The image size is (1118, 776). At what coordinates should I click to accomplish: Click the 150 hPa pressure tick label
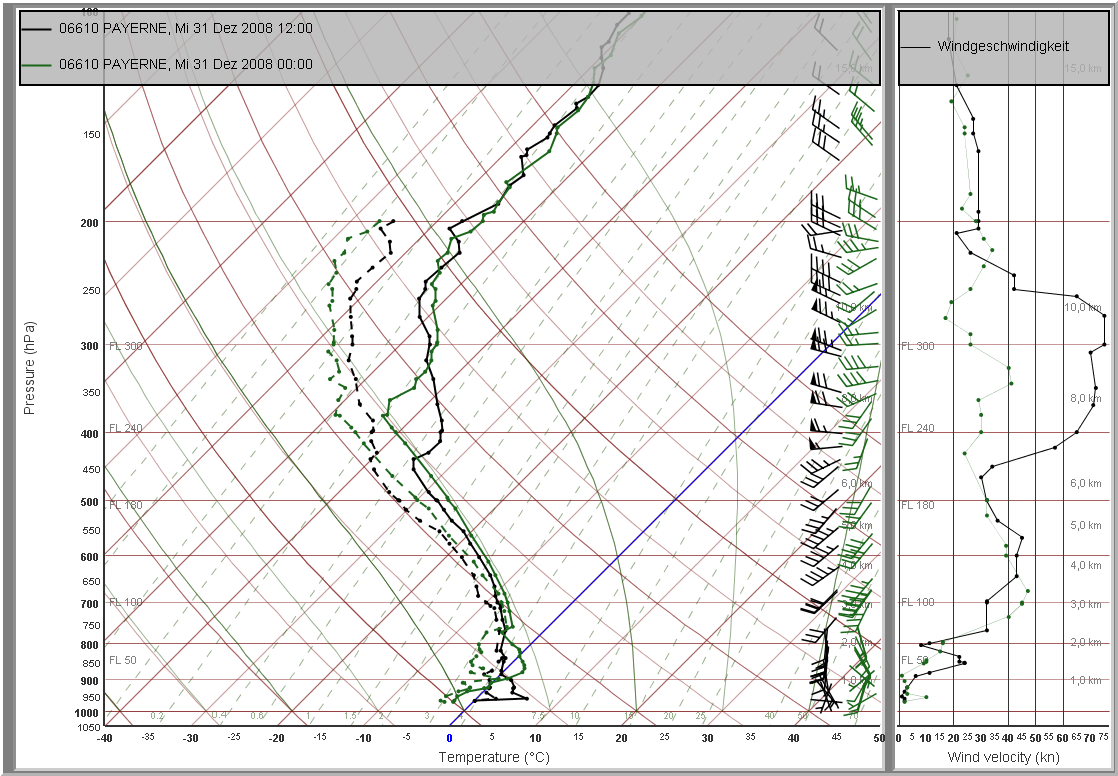click(90, 135)
